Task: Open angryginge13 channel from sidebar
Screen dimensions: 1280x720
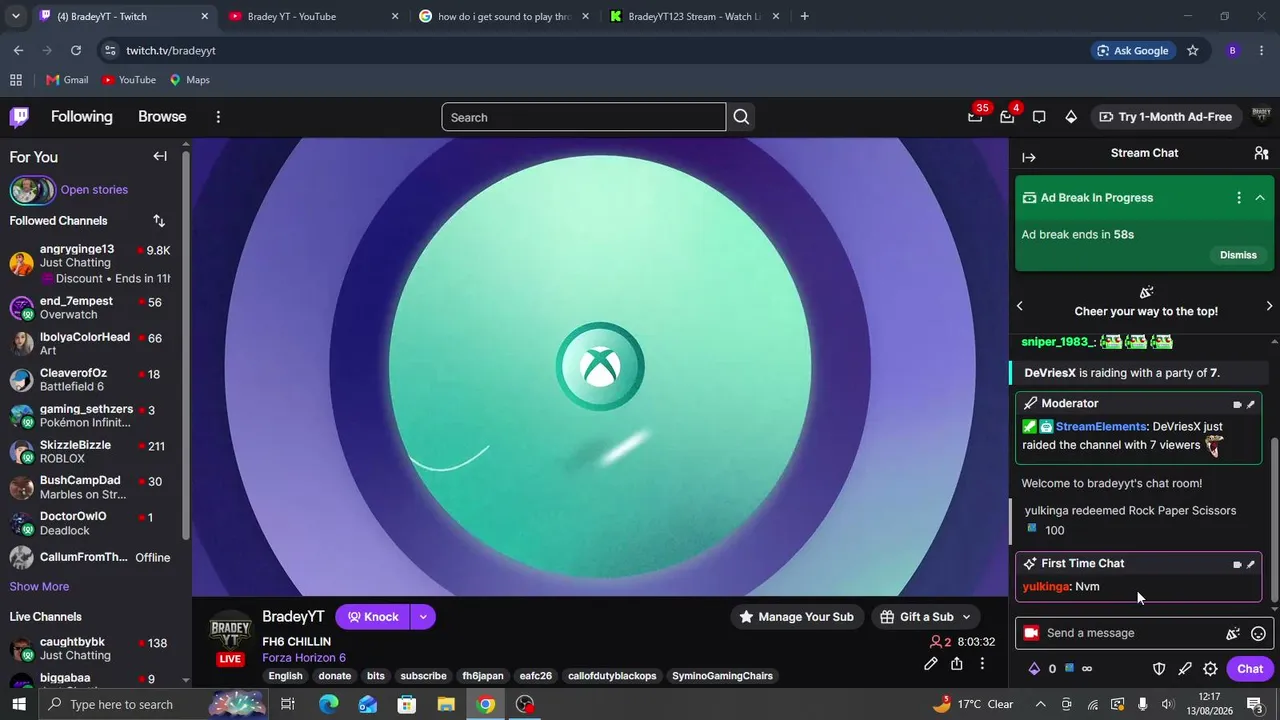Action: click(x=90, y=264)
